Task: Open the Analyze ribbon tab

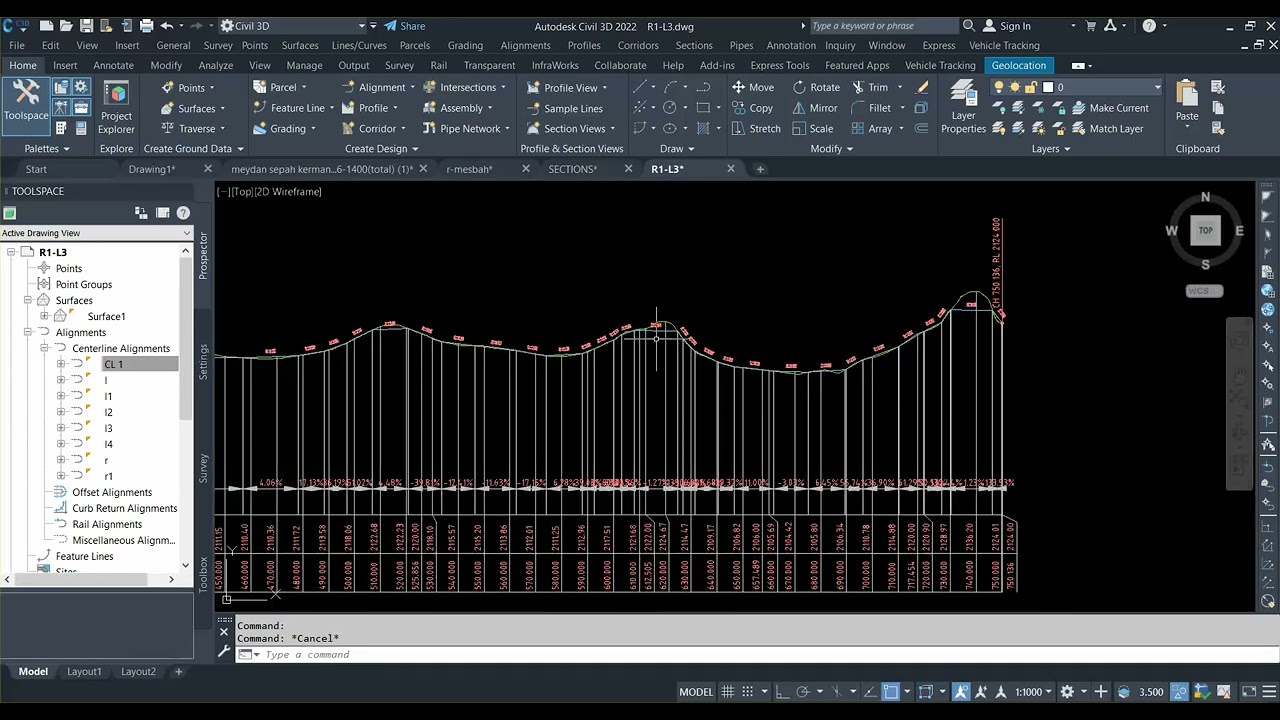Action: click(215, 65)
